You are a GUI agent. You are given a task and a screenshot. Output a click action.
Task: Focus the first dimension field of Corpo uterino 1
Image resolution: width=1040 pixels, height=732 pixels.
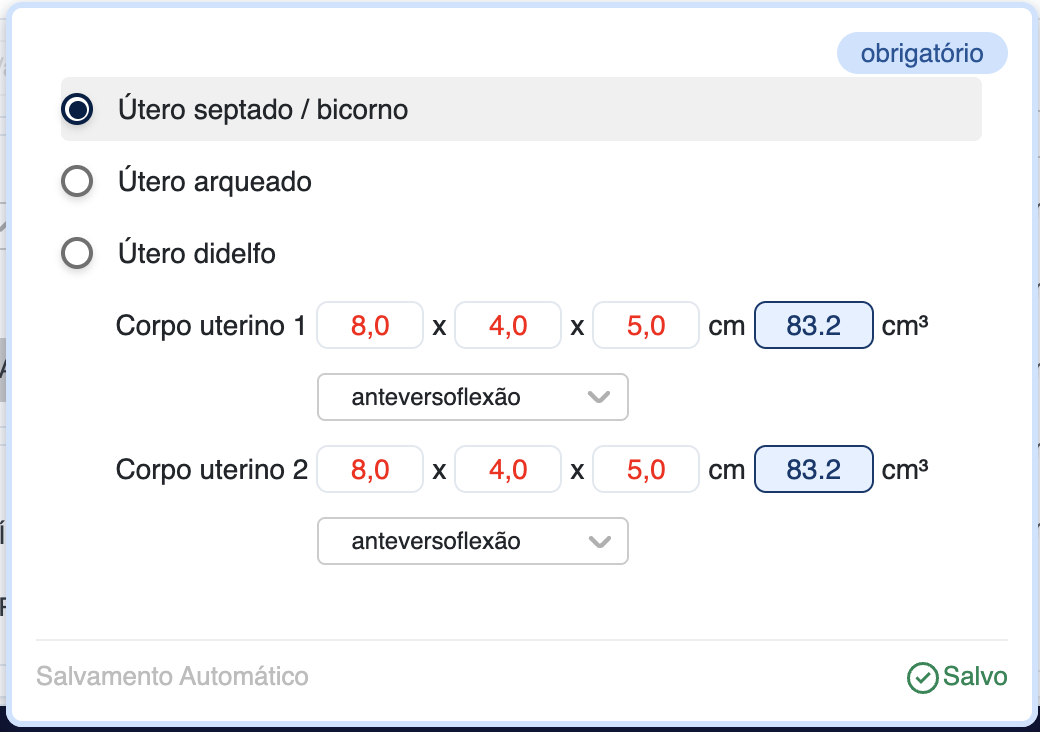[x=370, y=326]
